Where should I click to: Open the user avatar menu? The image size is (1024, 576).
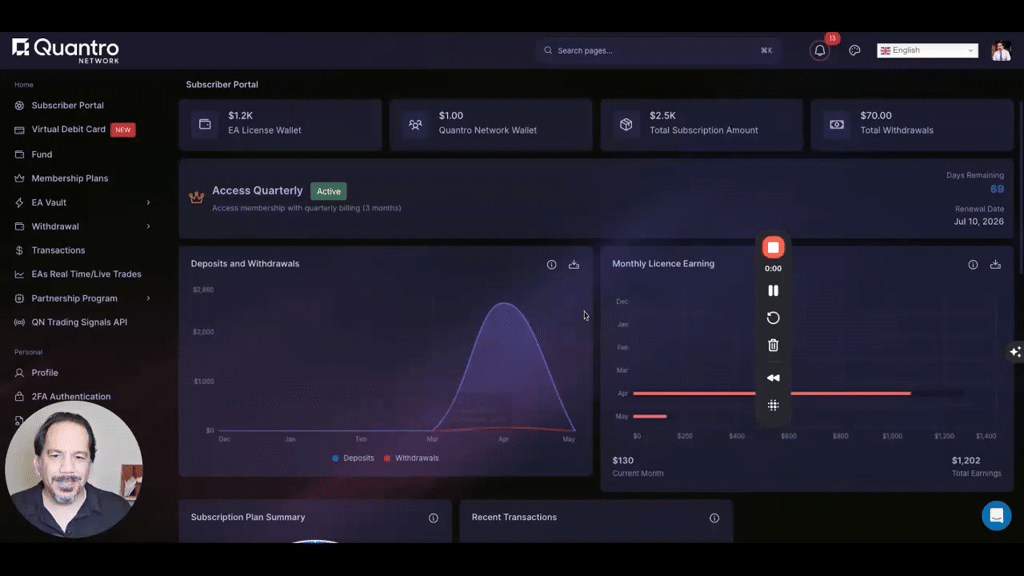1000,50
